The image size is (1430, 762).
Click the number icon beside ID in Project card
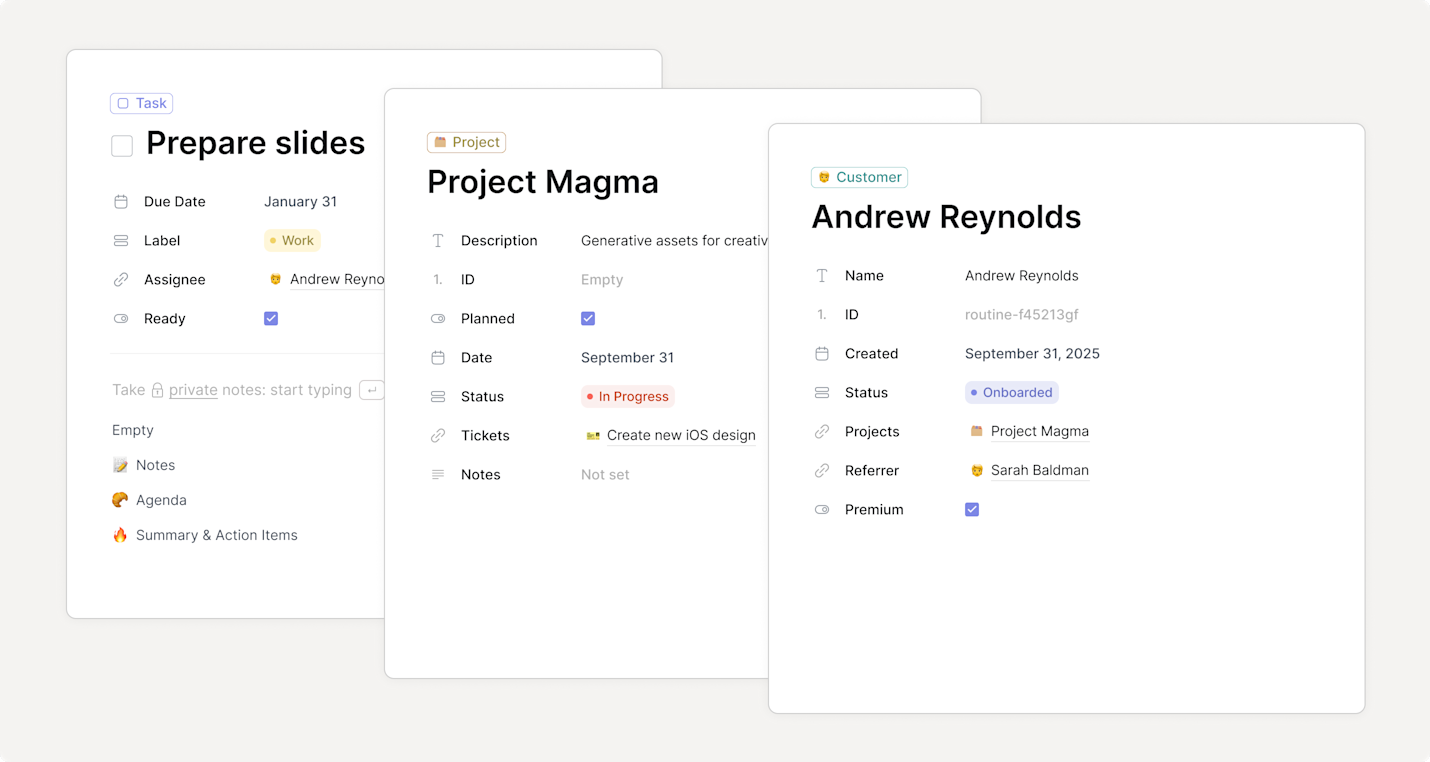438,280
